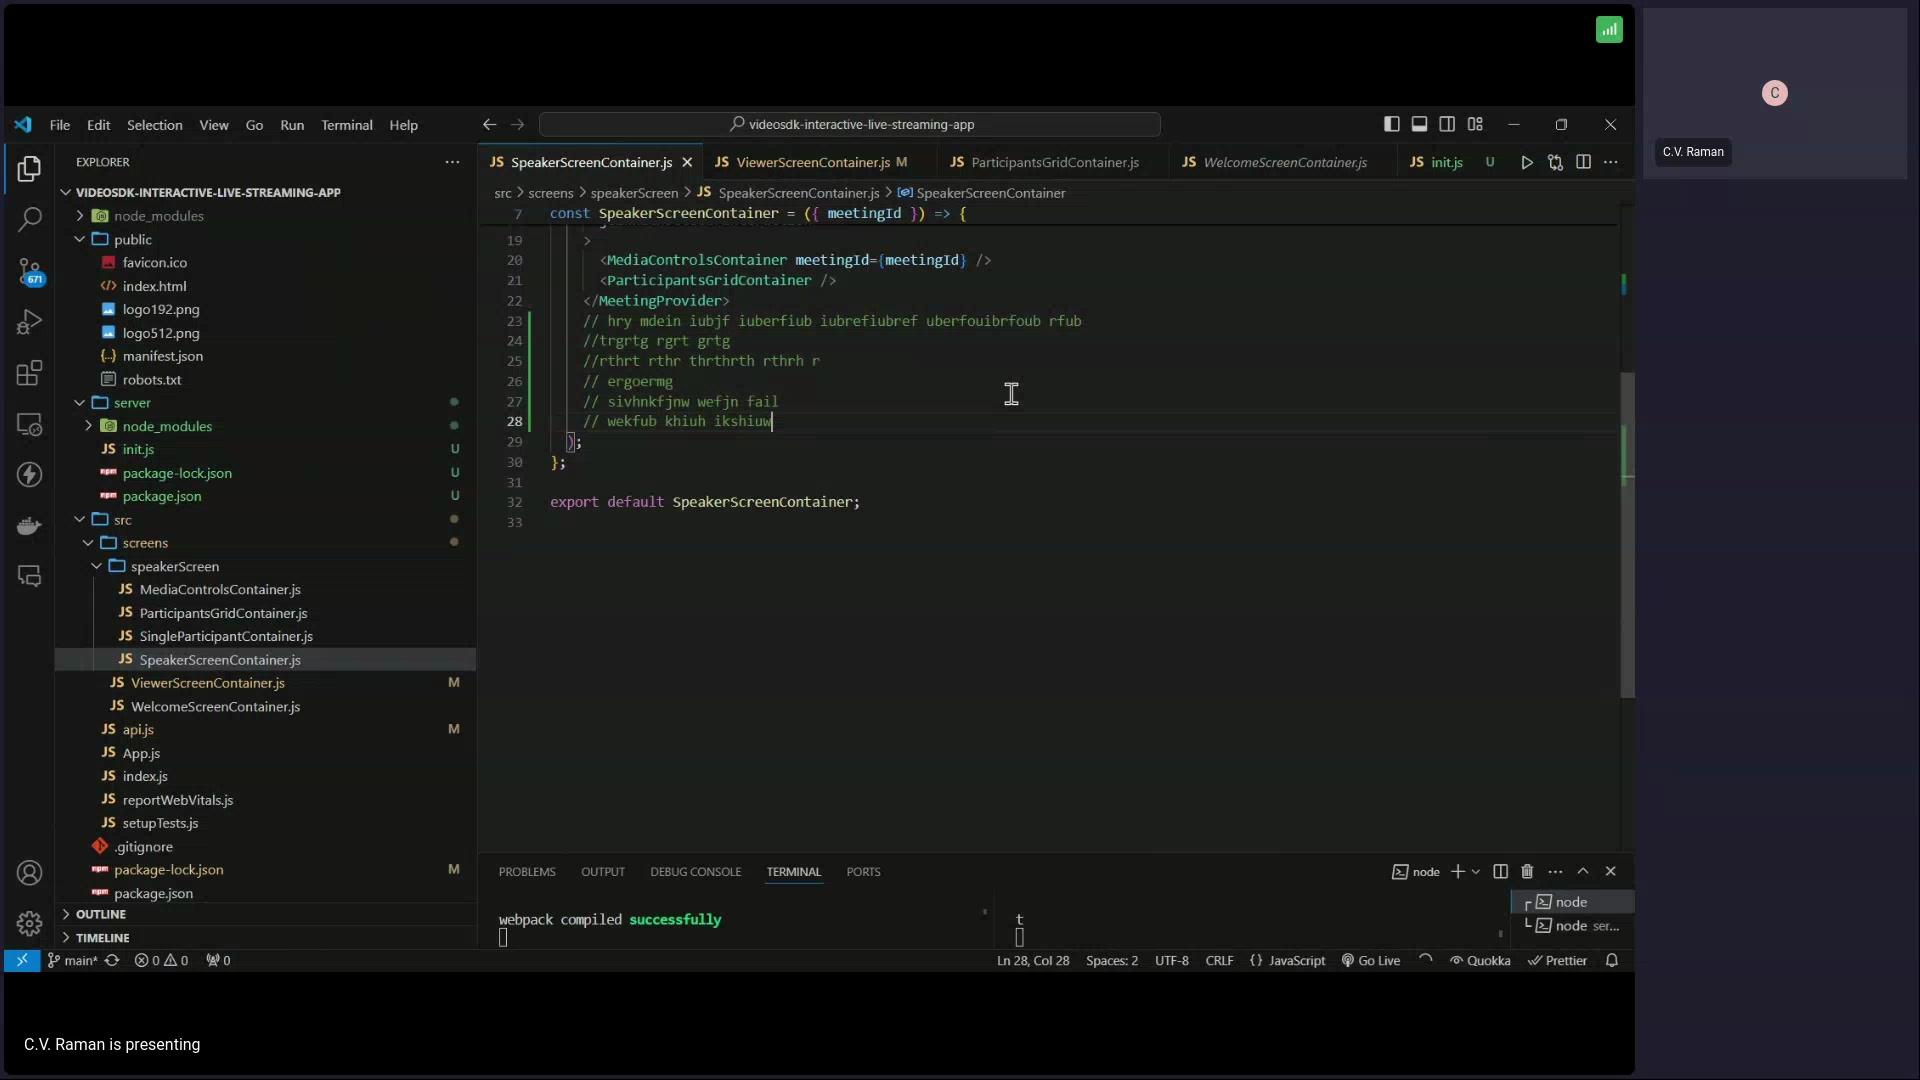Customize Layout icon in title bar

(x=1475, y=124)
